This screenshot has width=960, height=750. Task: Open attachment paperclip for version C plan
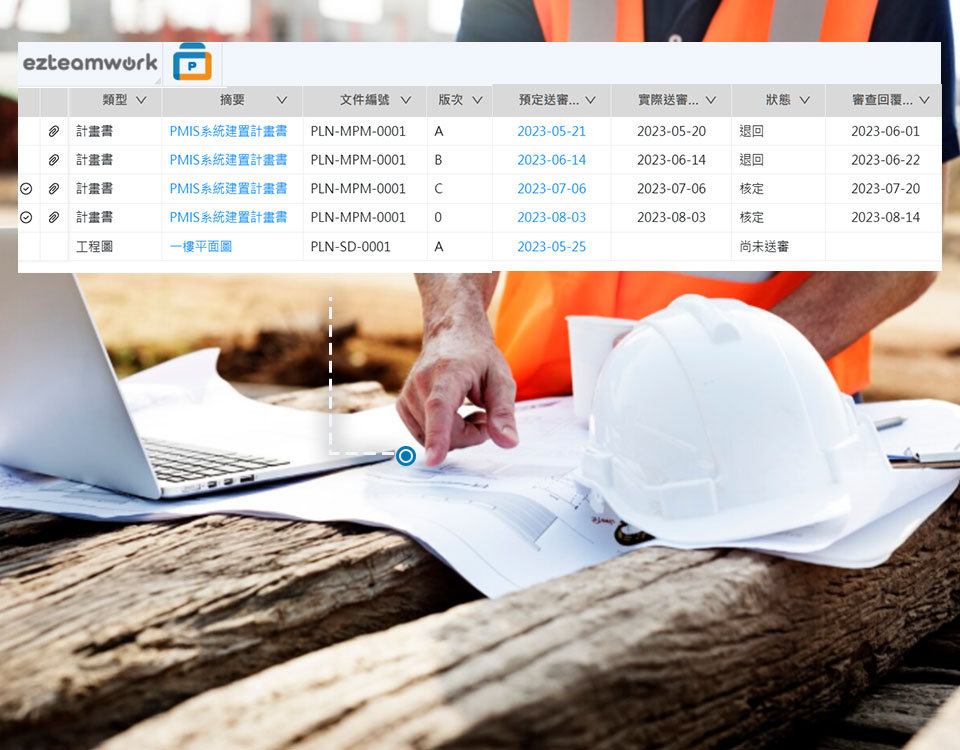click(54, 189)
